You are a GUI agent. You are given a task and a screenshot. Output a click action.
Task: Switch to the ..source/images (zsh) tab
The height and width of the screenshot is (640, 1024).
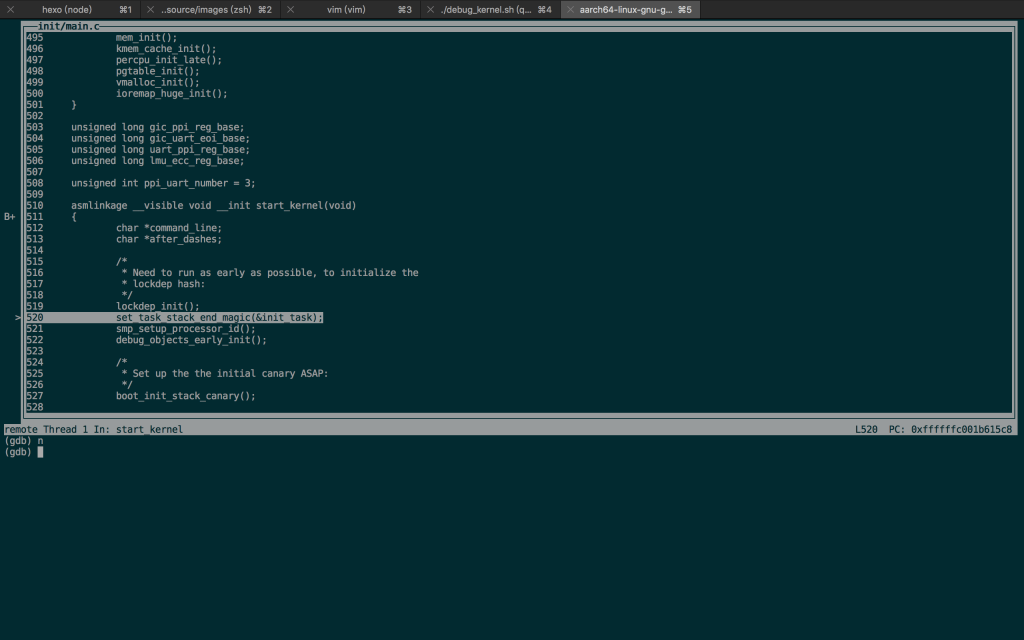coord(210,10)
